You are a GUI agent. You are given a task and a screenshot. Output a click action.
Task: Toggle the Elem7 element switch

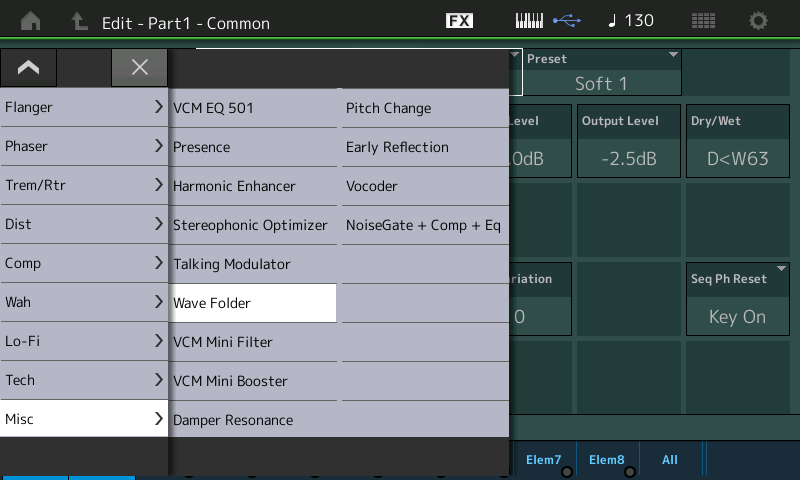544,460
